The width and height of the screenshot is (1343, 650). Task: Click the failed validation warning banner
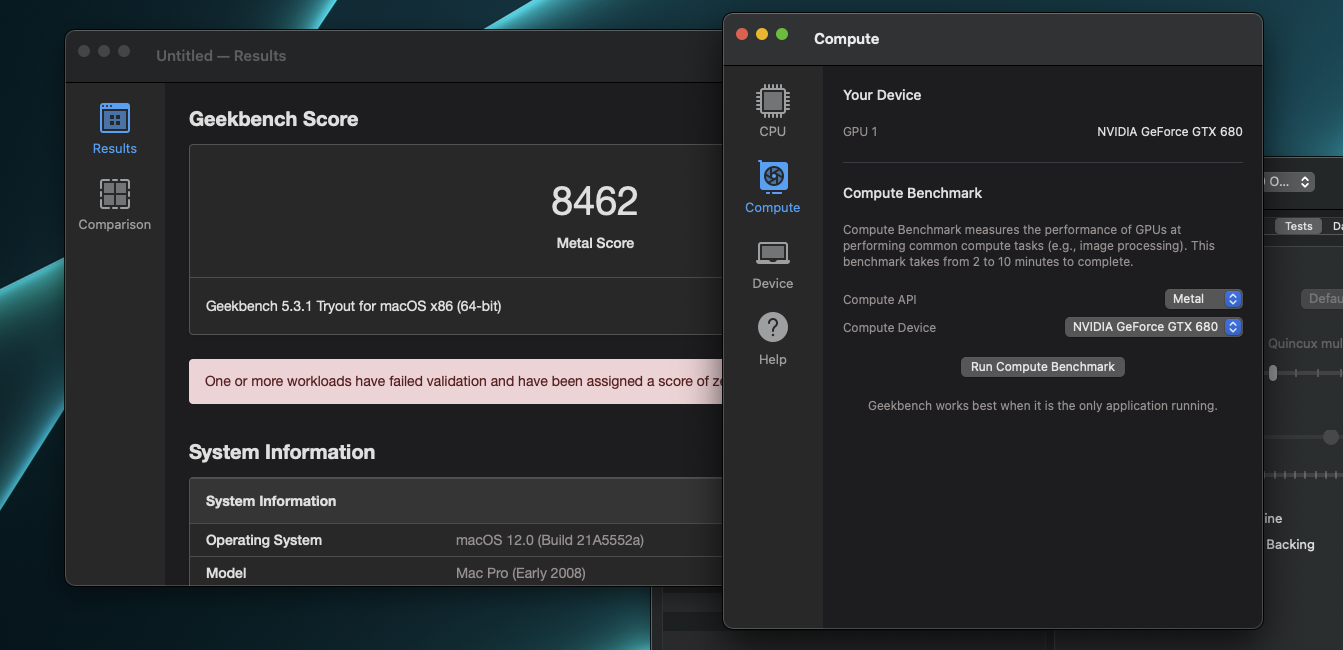[456, 381]
